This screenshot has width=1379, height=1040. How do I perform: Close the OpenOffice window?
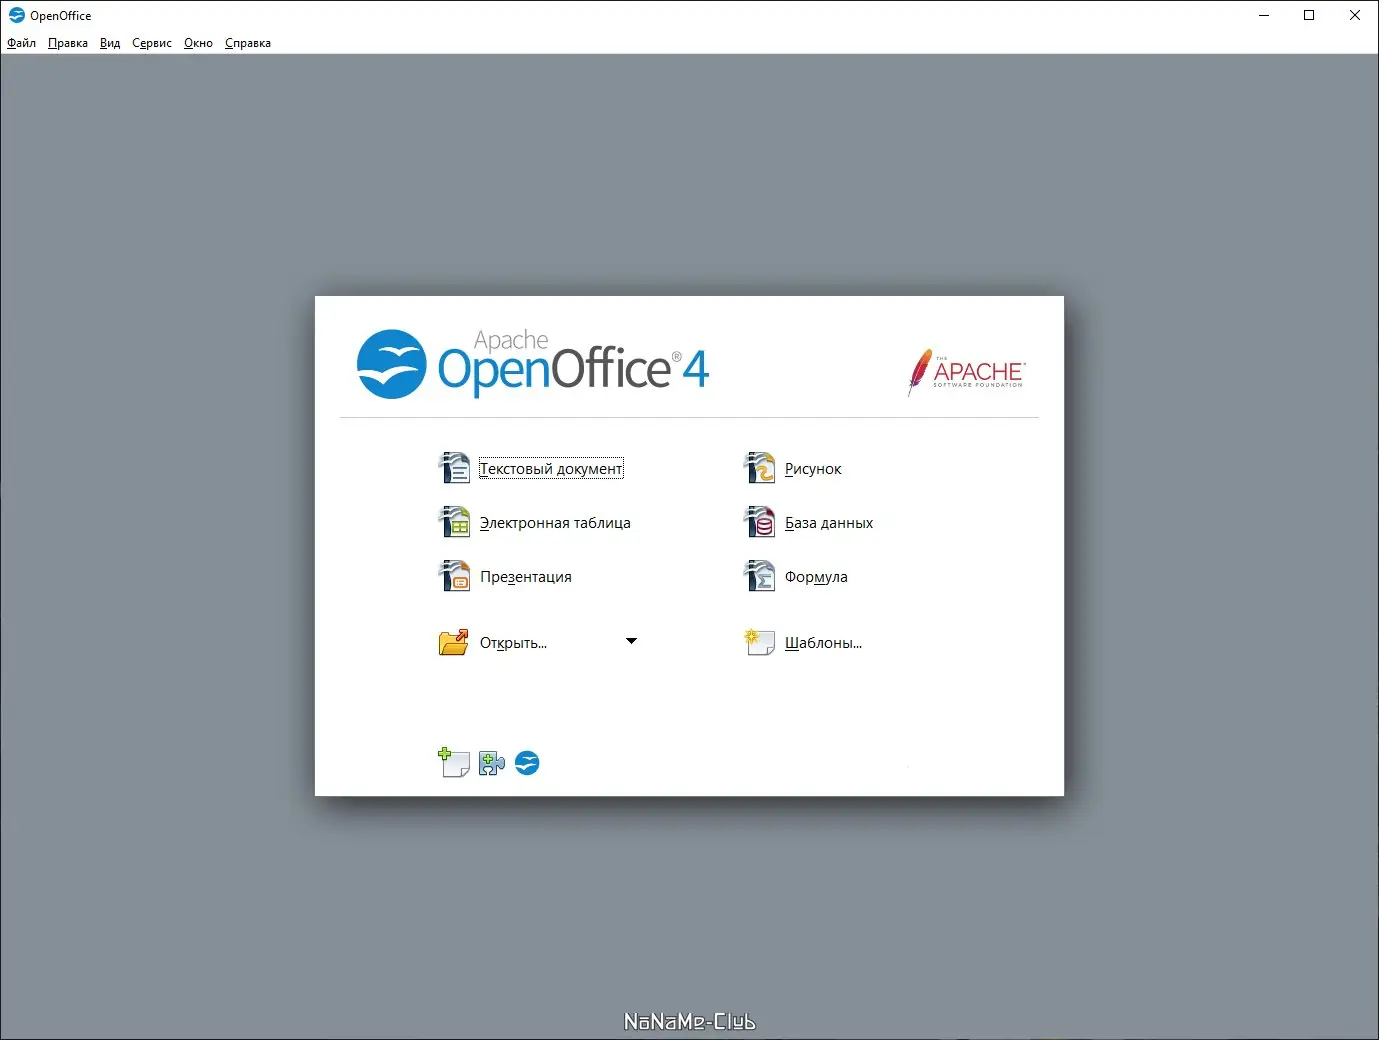pyautogui.click(x=1355, y=15)
